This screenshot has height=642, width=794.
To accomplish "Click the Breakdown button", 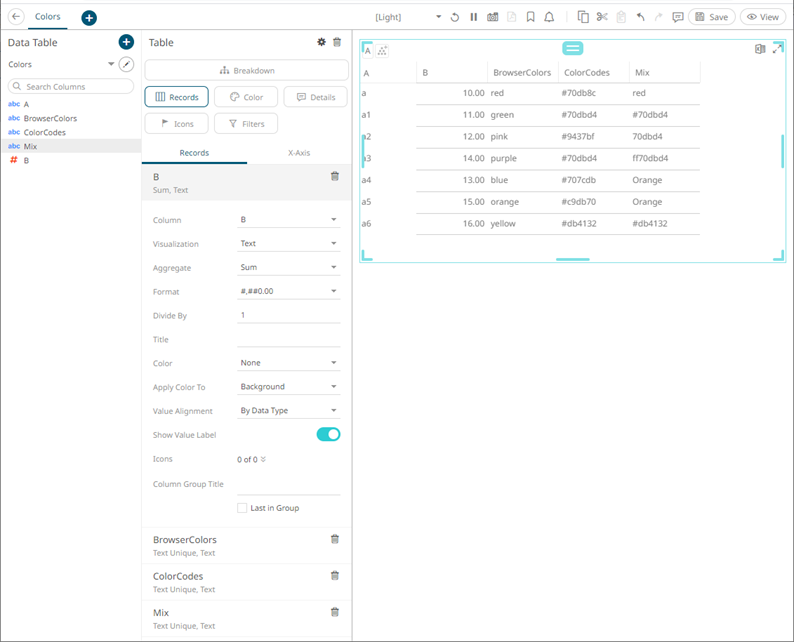I will pos(247,70).
